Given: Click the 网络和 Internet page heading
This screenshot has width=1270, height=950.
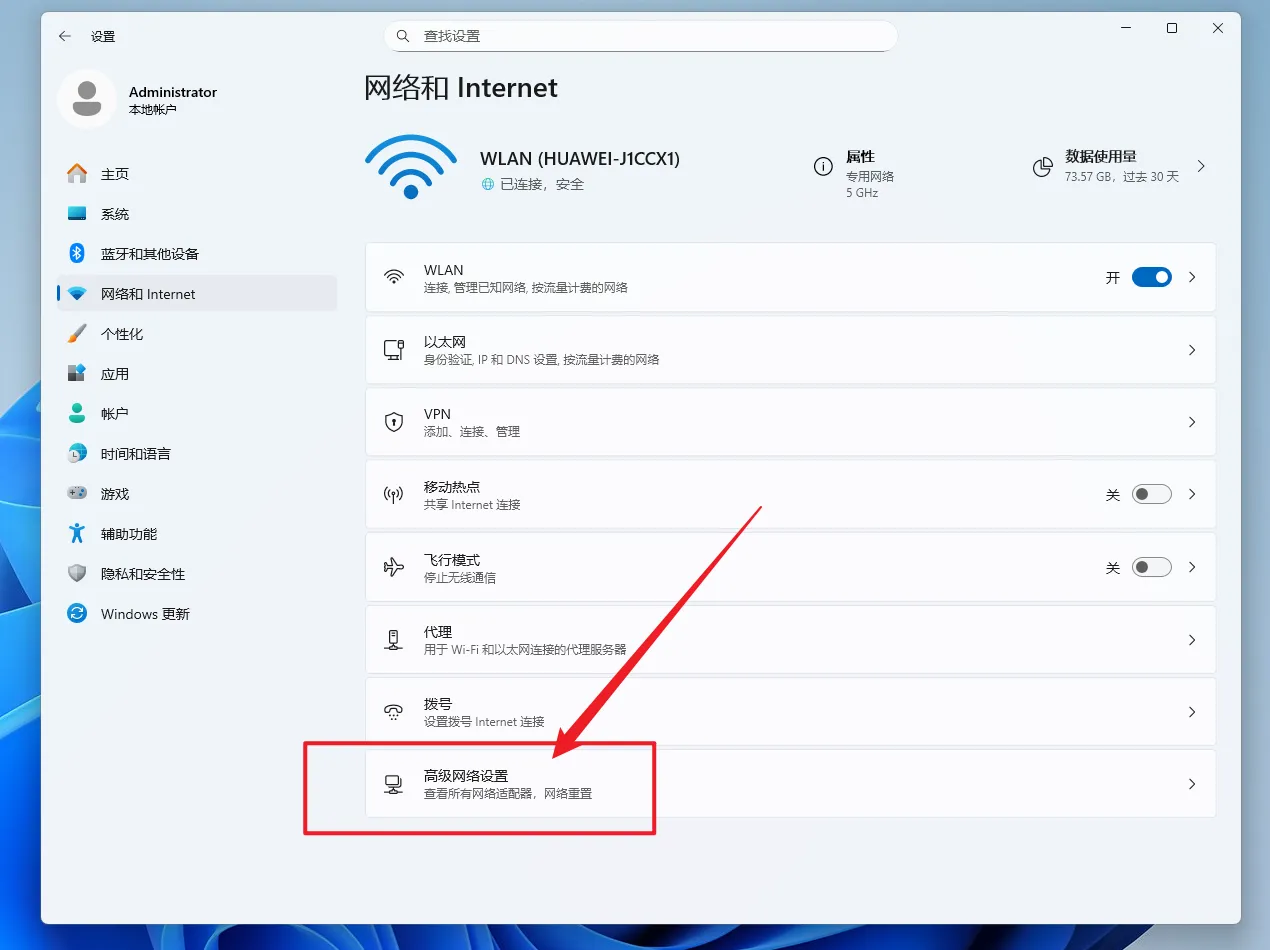Looking at the screenshot, I should pyautogui.click(x=461, y=88).
